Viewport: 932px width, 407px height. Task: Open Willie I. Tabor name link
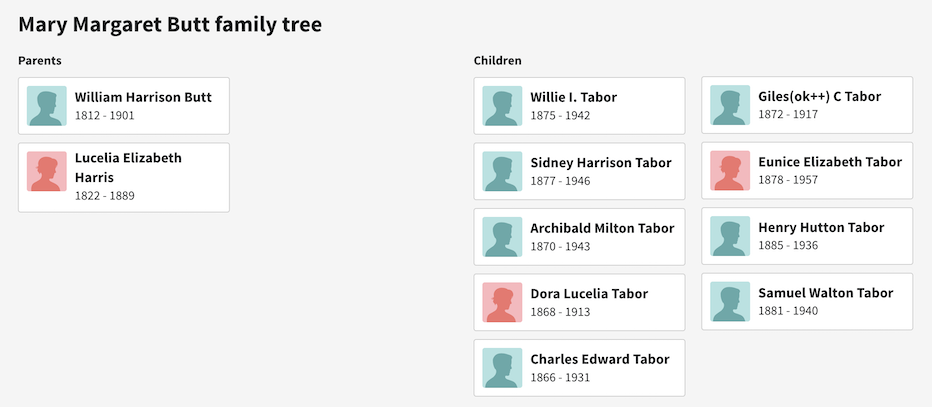[x=573, y=97]
